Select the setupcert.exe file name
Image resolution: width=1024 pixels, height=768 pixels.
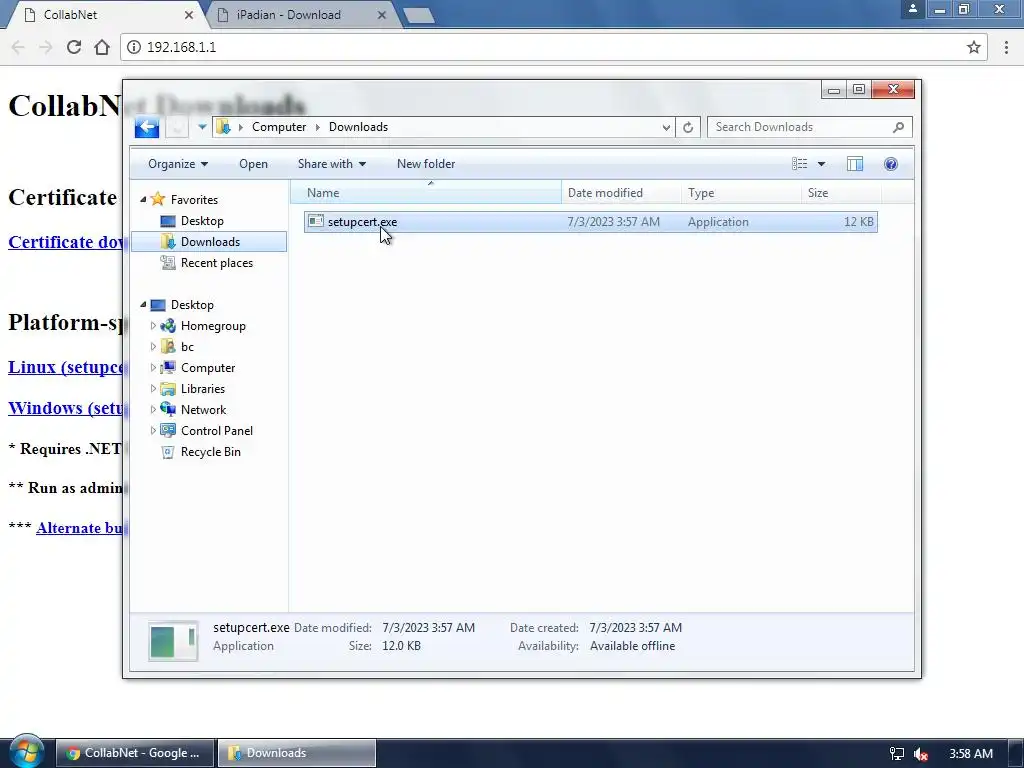tap(362, 222)
